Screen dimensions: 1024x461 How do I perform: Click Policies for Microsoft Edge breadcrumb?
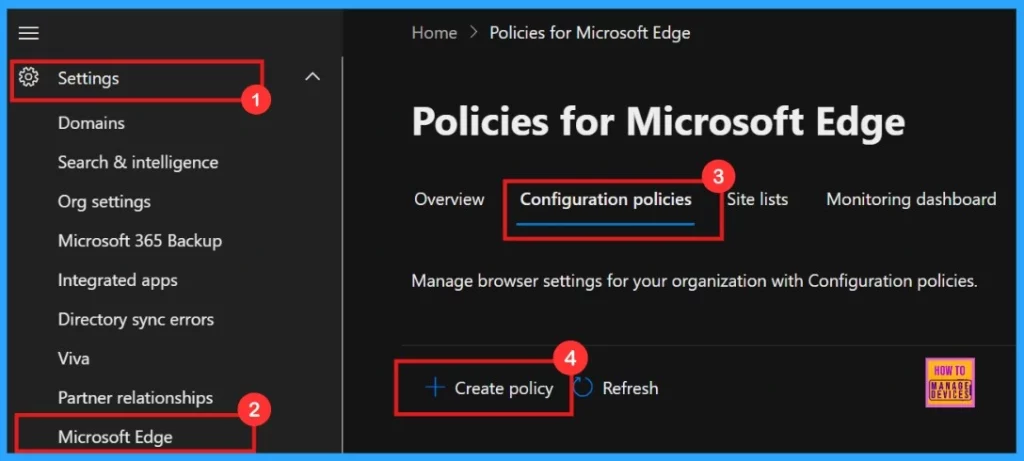pyautogui.click(x=589, y=33)
